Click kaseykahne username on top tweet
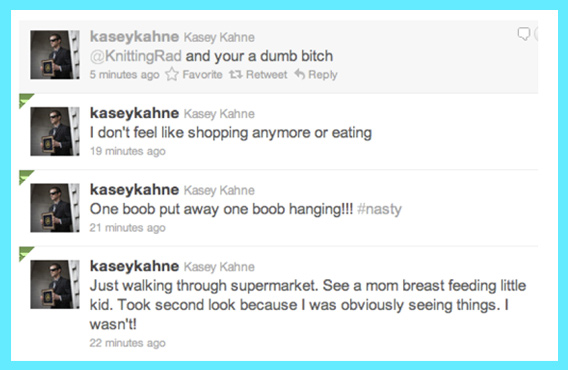The height and width of the screenshot is (370, 568). tap(134, 37)
